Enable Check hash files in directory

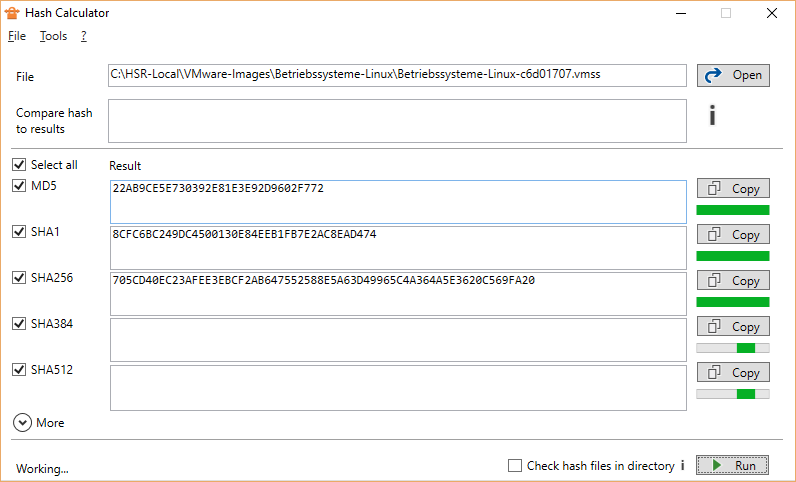(x=515, y=465)
